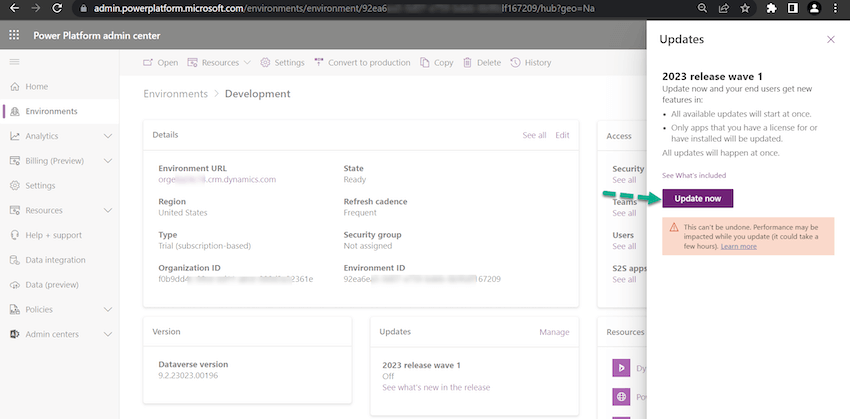Open See what's new in the release
The image size is (850, 419).
point(436,388)
